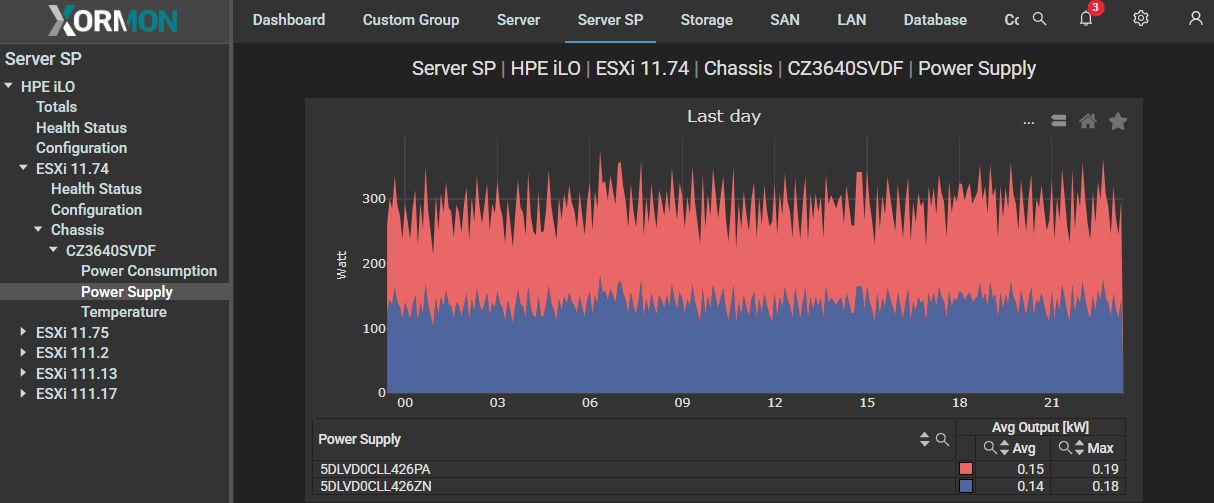Click the Power Supply column search icon
This screenshot has width=1214, height=503.
coord(941,439)
